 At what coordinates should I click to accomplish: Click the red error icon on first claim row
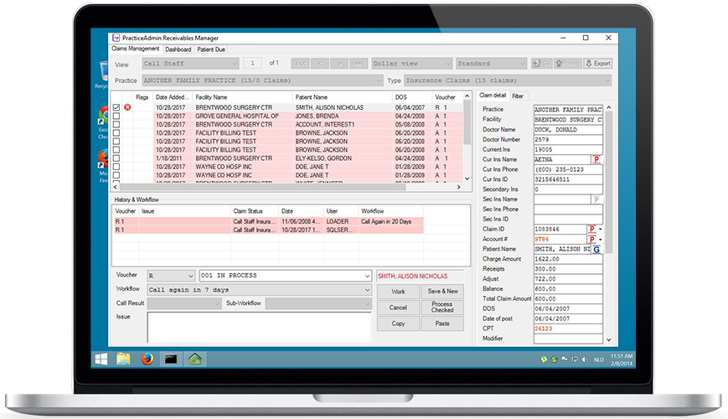127,107
